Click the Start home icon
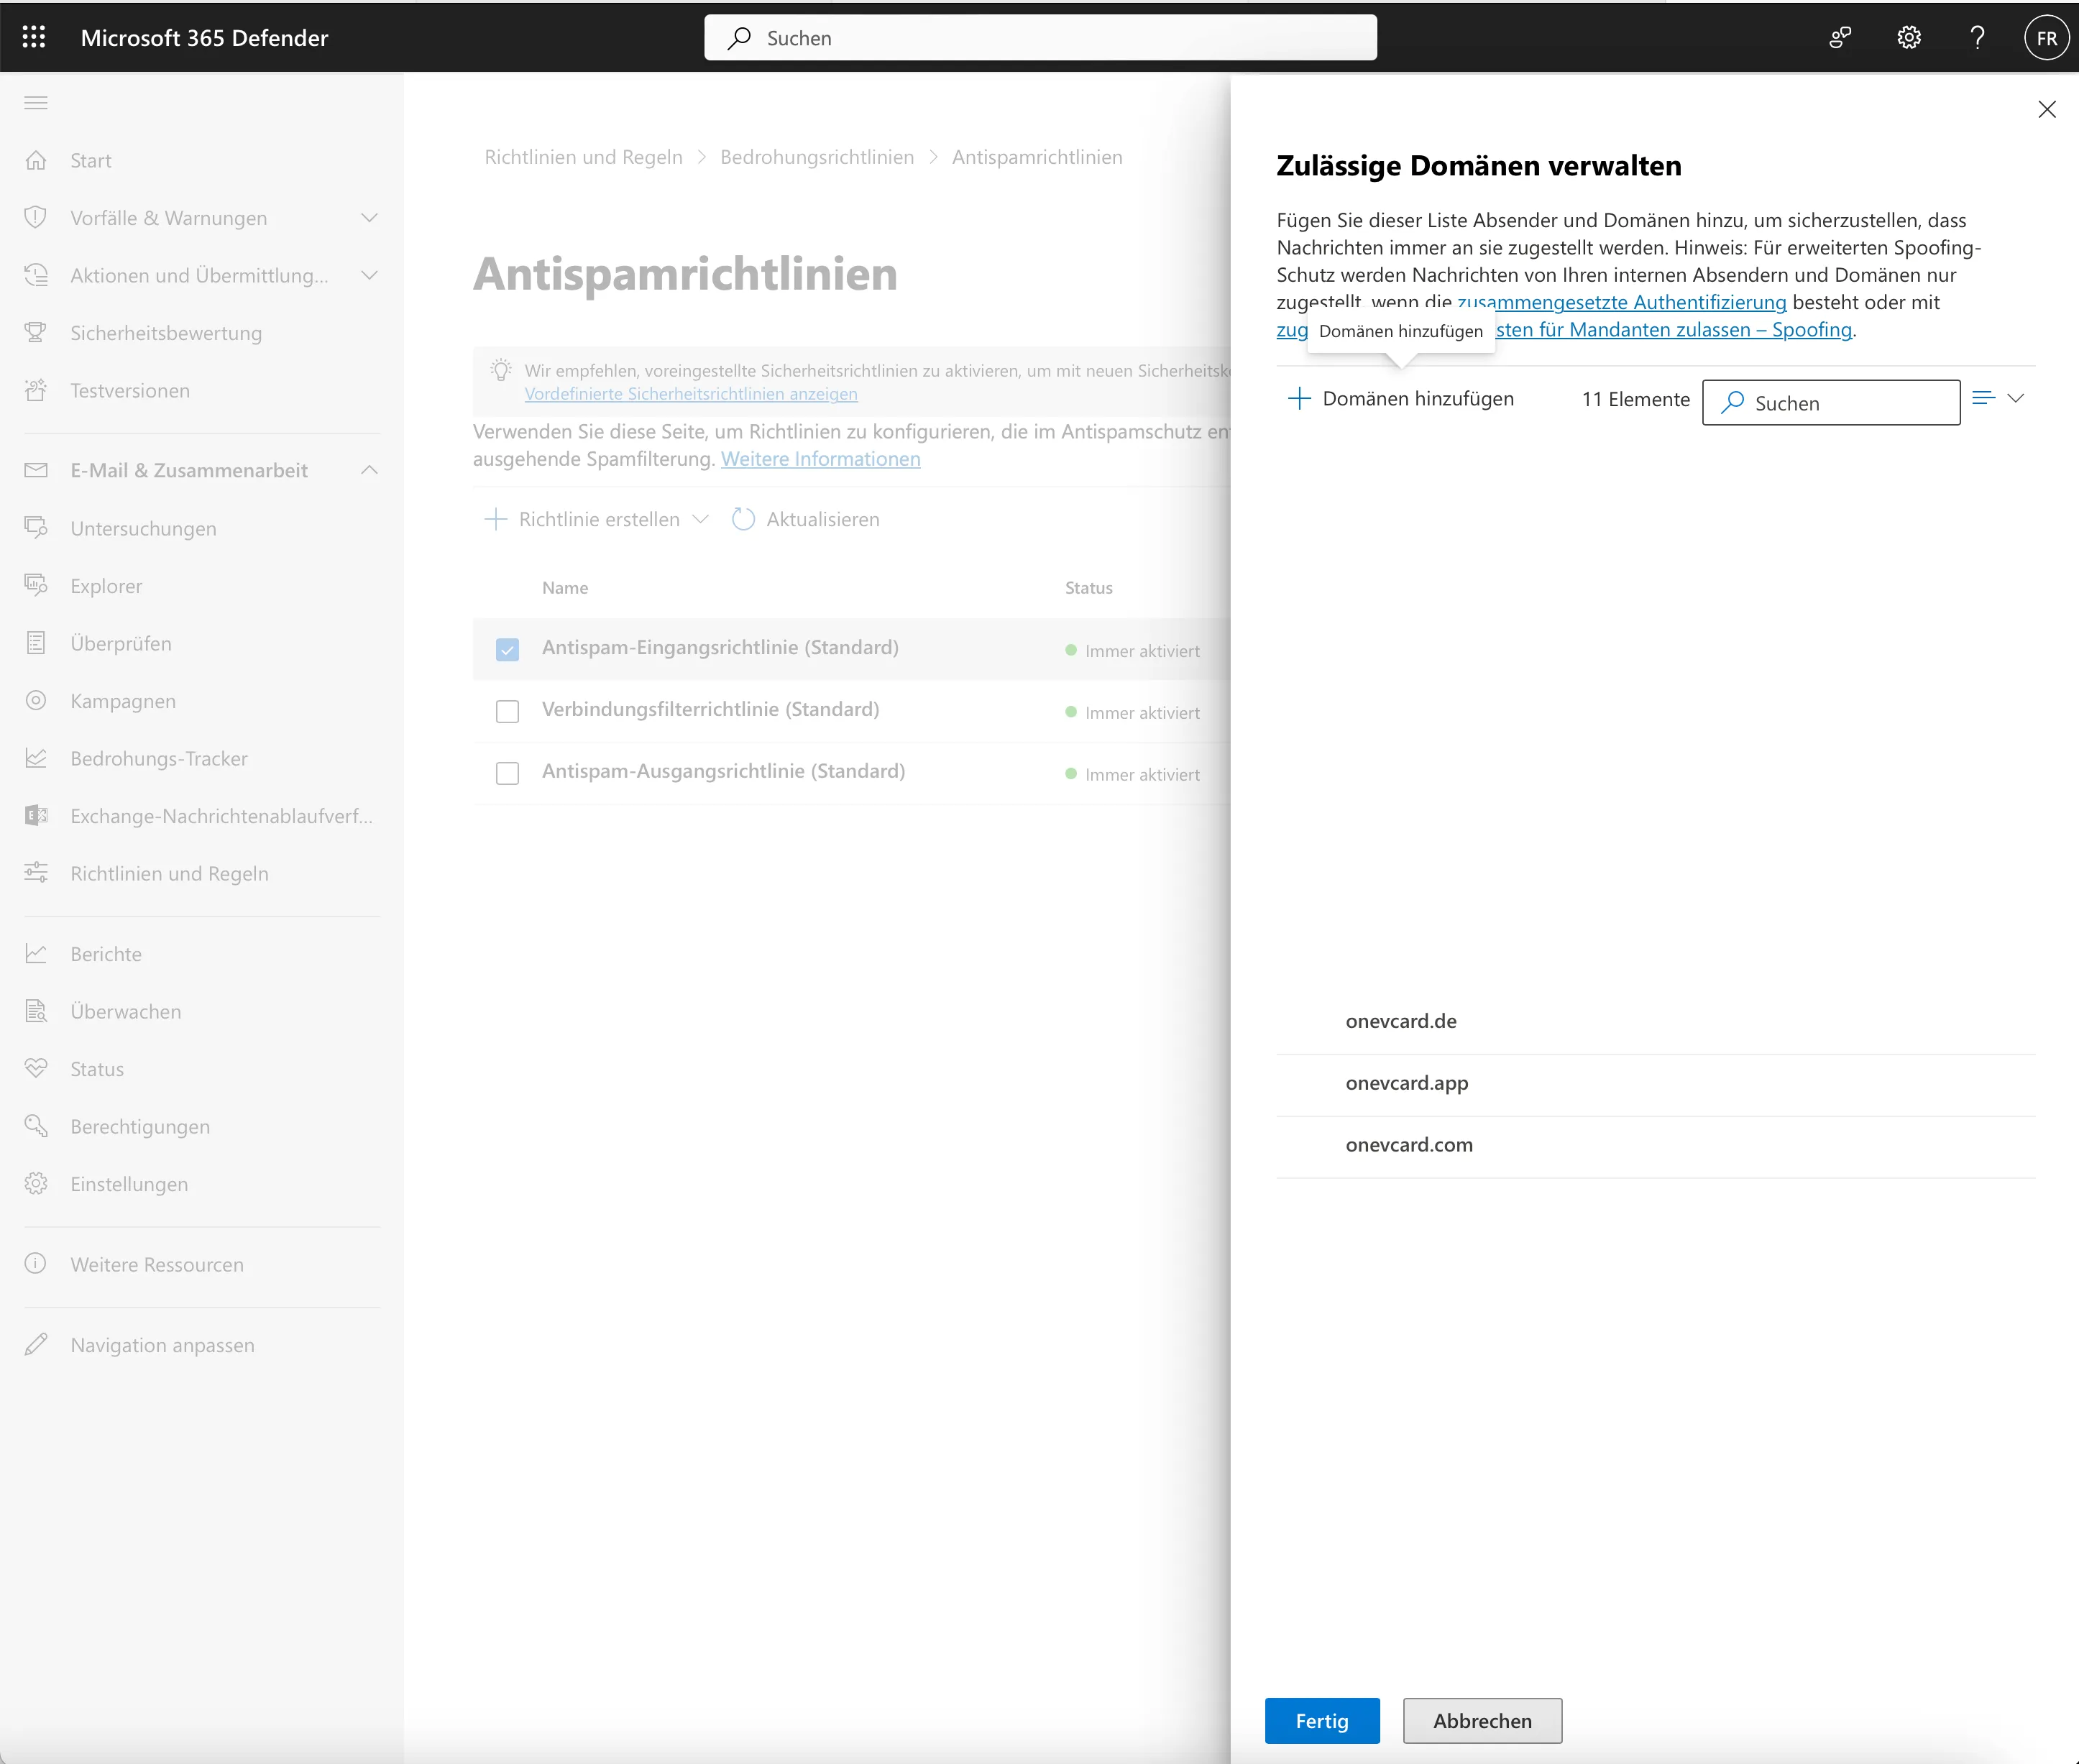Image resolution: width=2079 pixels, height=1764 pixels. pyautogui.click(x=36, y=160)
